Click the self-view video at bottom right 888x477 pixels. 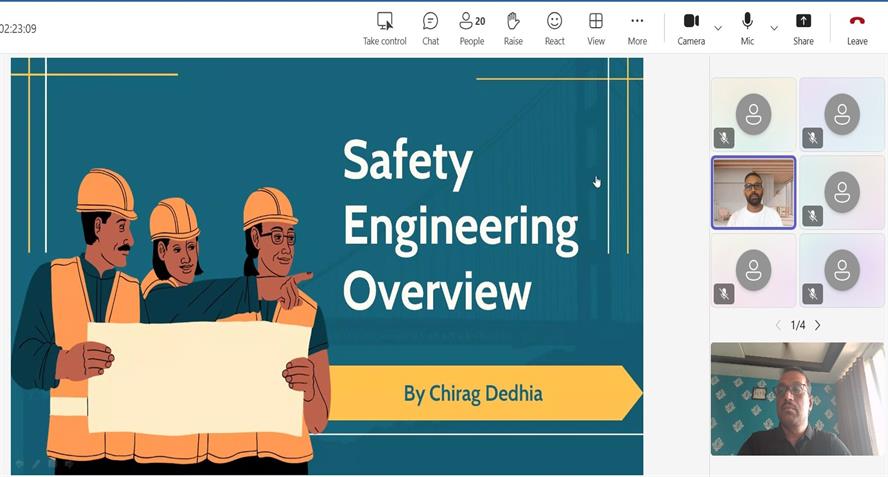pyautogui.click(x=797, y=399)
